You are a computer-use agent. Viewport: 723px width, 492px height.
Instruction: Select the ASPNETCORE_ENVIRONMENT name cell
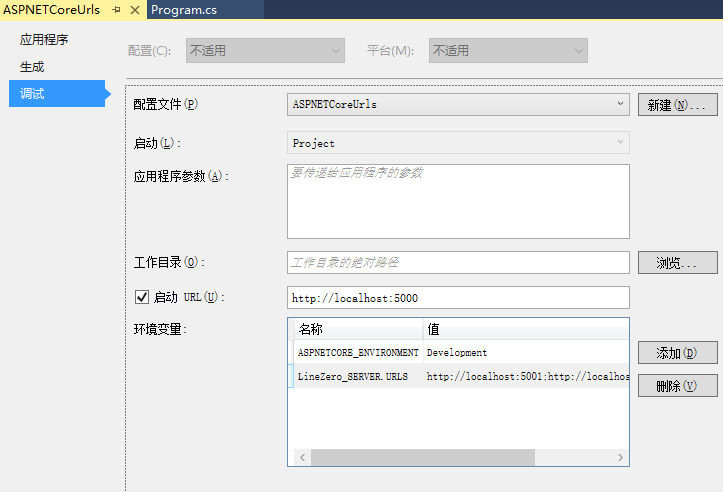[x=358, y=352]
